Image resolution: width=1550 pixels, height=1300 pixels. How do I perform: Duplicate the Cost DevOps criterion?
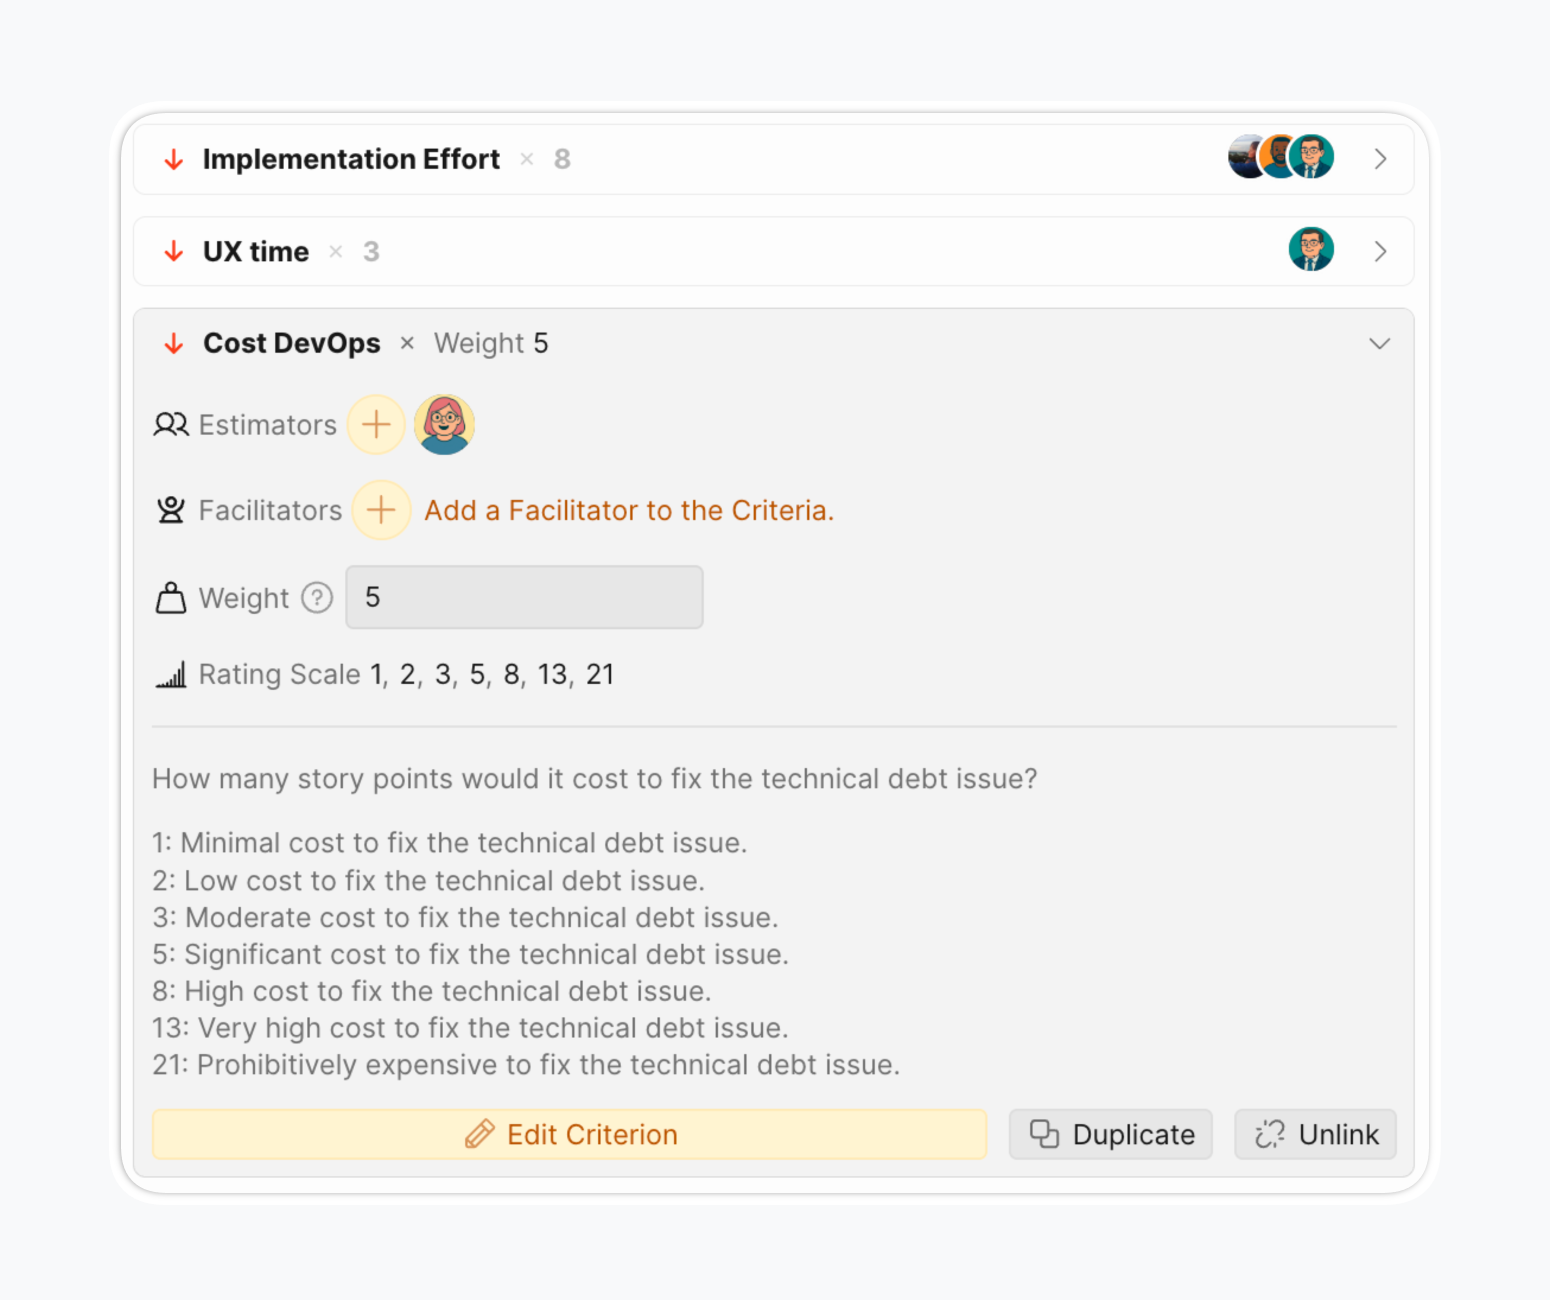tap(1111, 1134)
